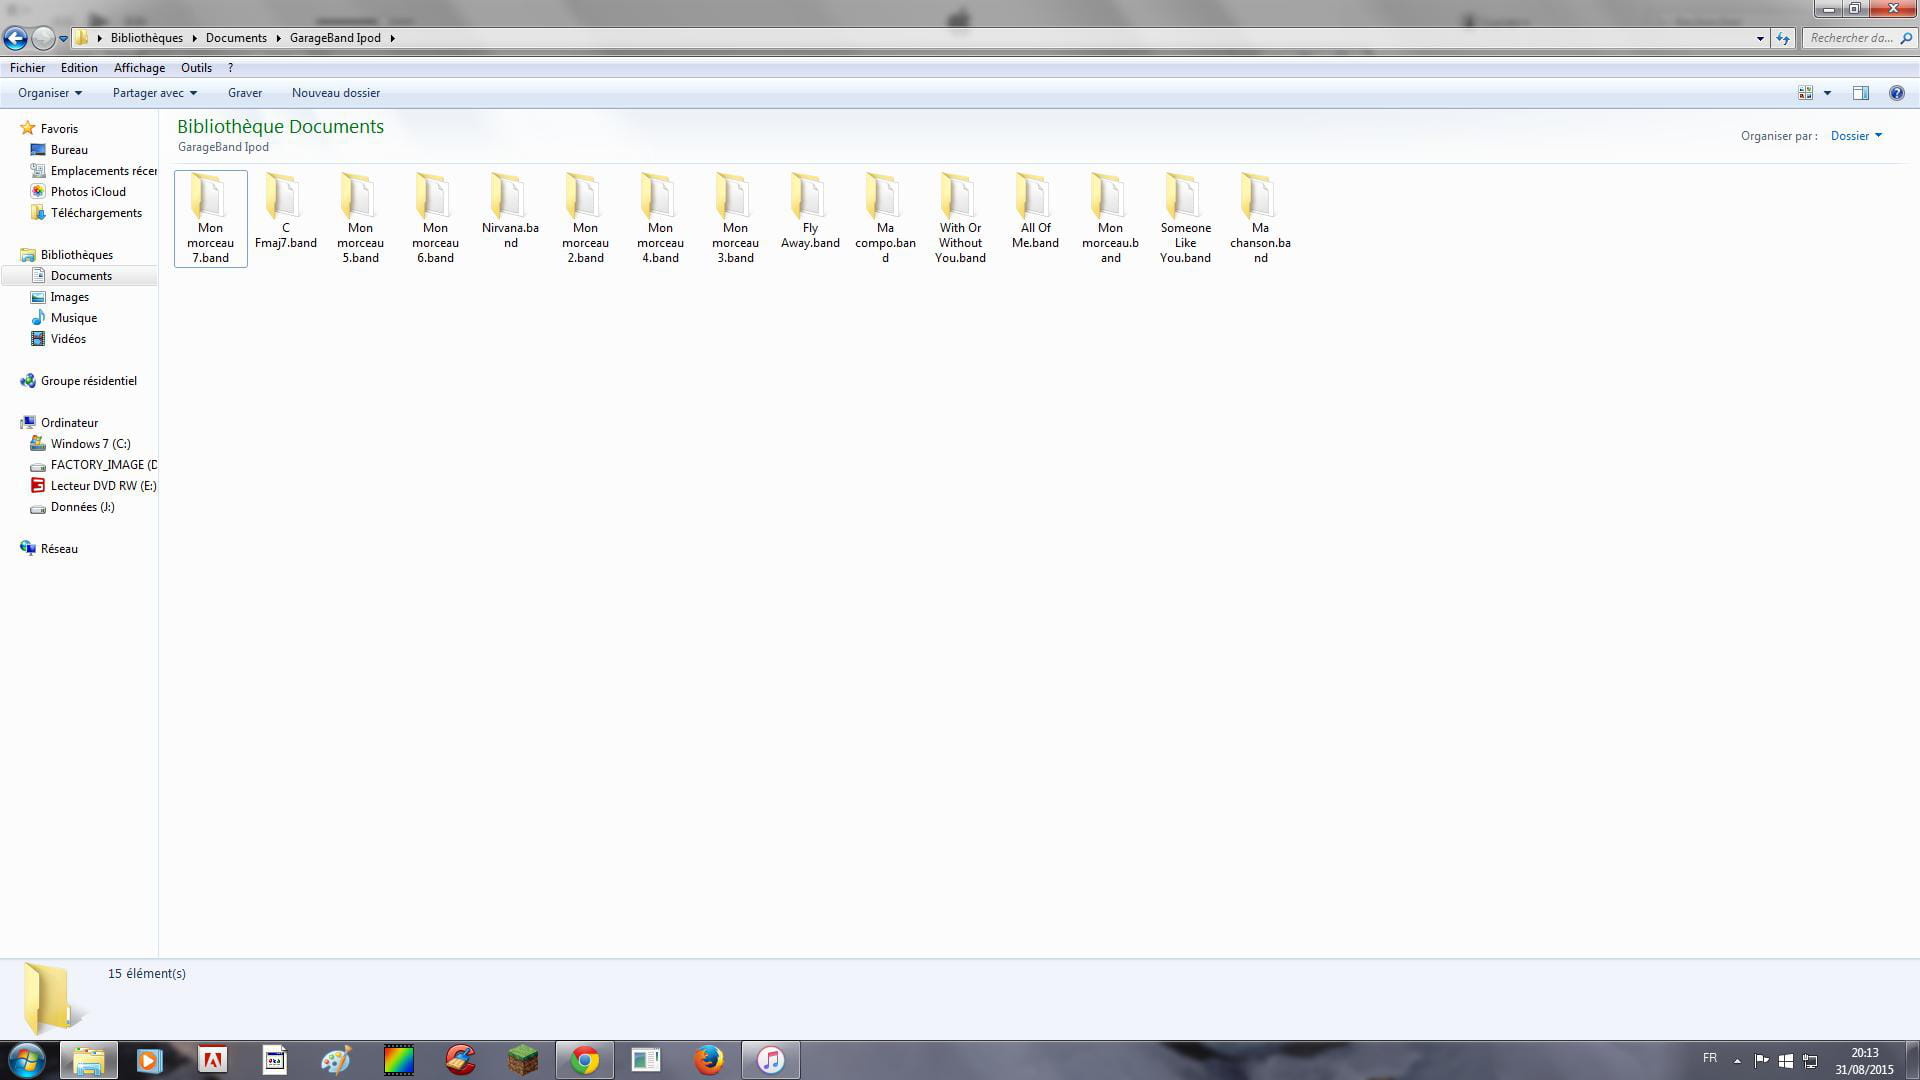This screenshot has width=1920, height=1080.
Task: Click the Rechercher search field
Action: coord(1850,38)
